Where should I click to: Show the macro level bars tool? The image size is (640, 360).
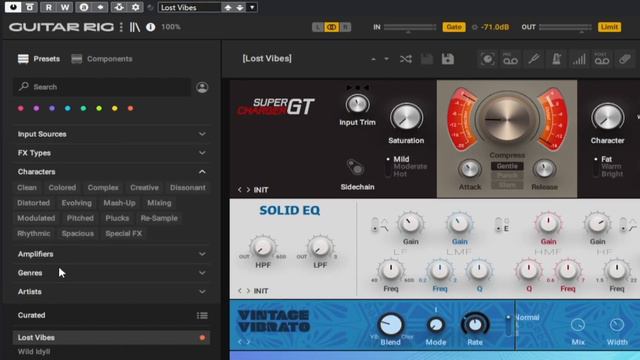click(579, 59)
